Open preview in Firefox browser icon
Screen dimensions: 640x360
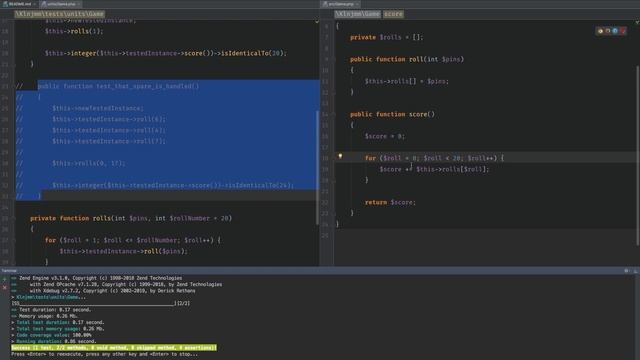(608, 31)
